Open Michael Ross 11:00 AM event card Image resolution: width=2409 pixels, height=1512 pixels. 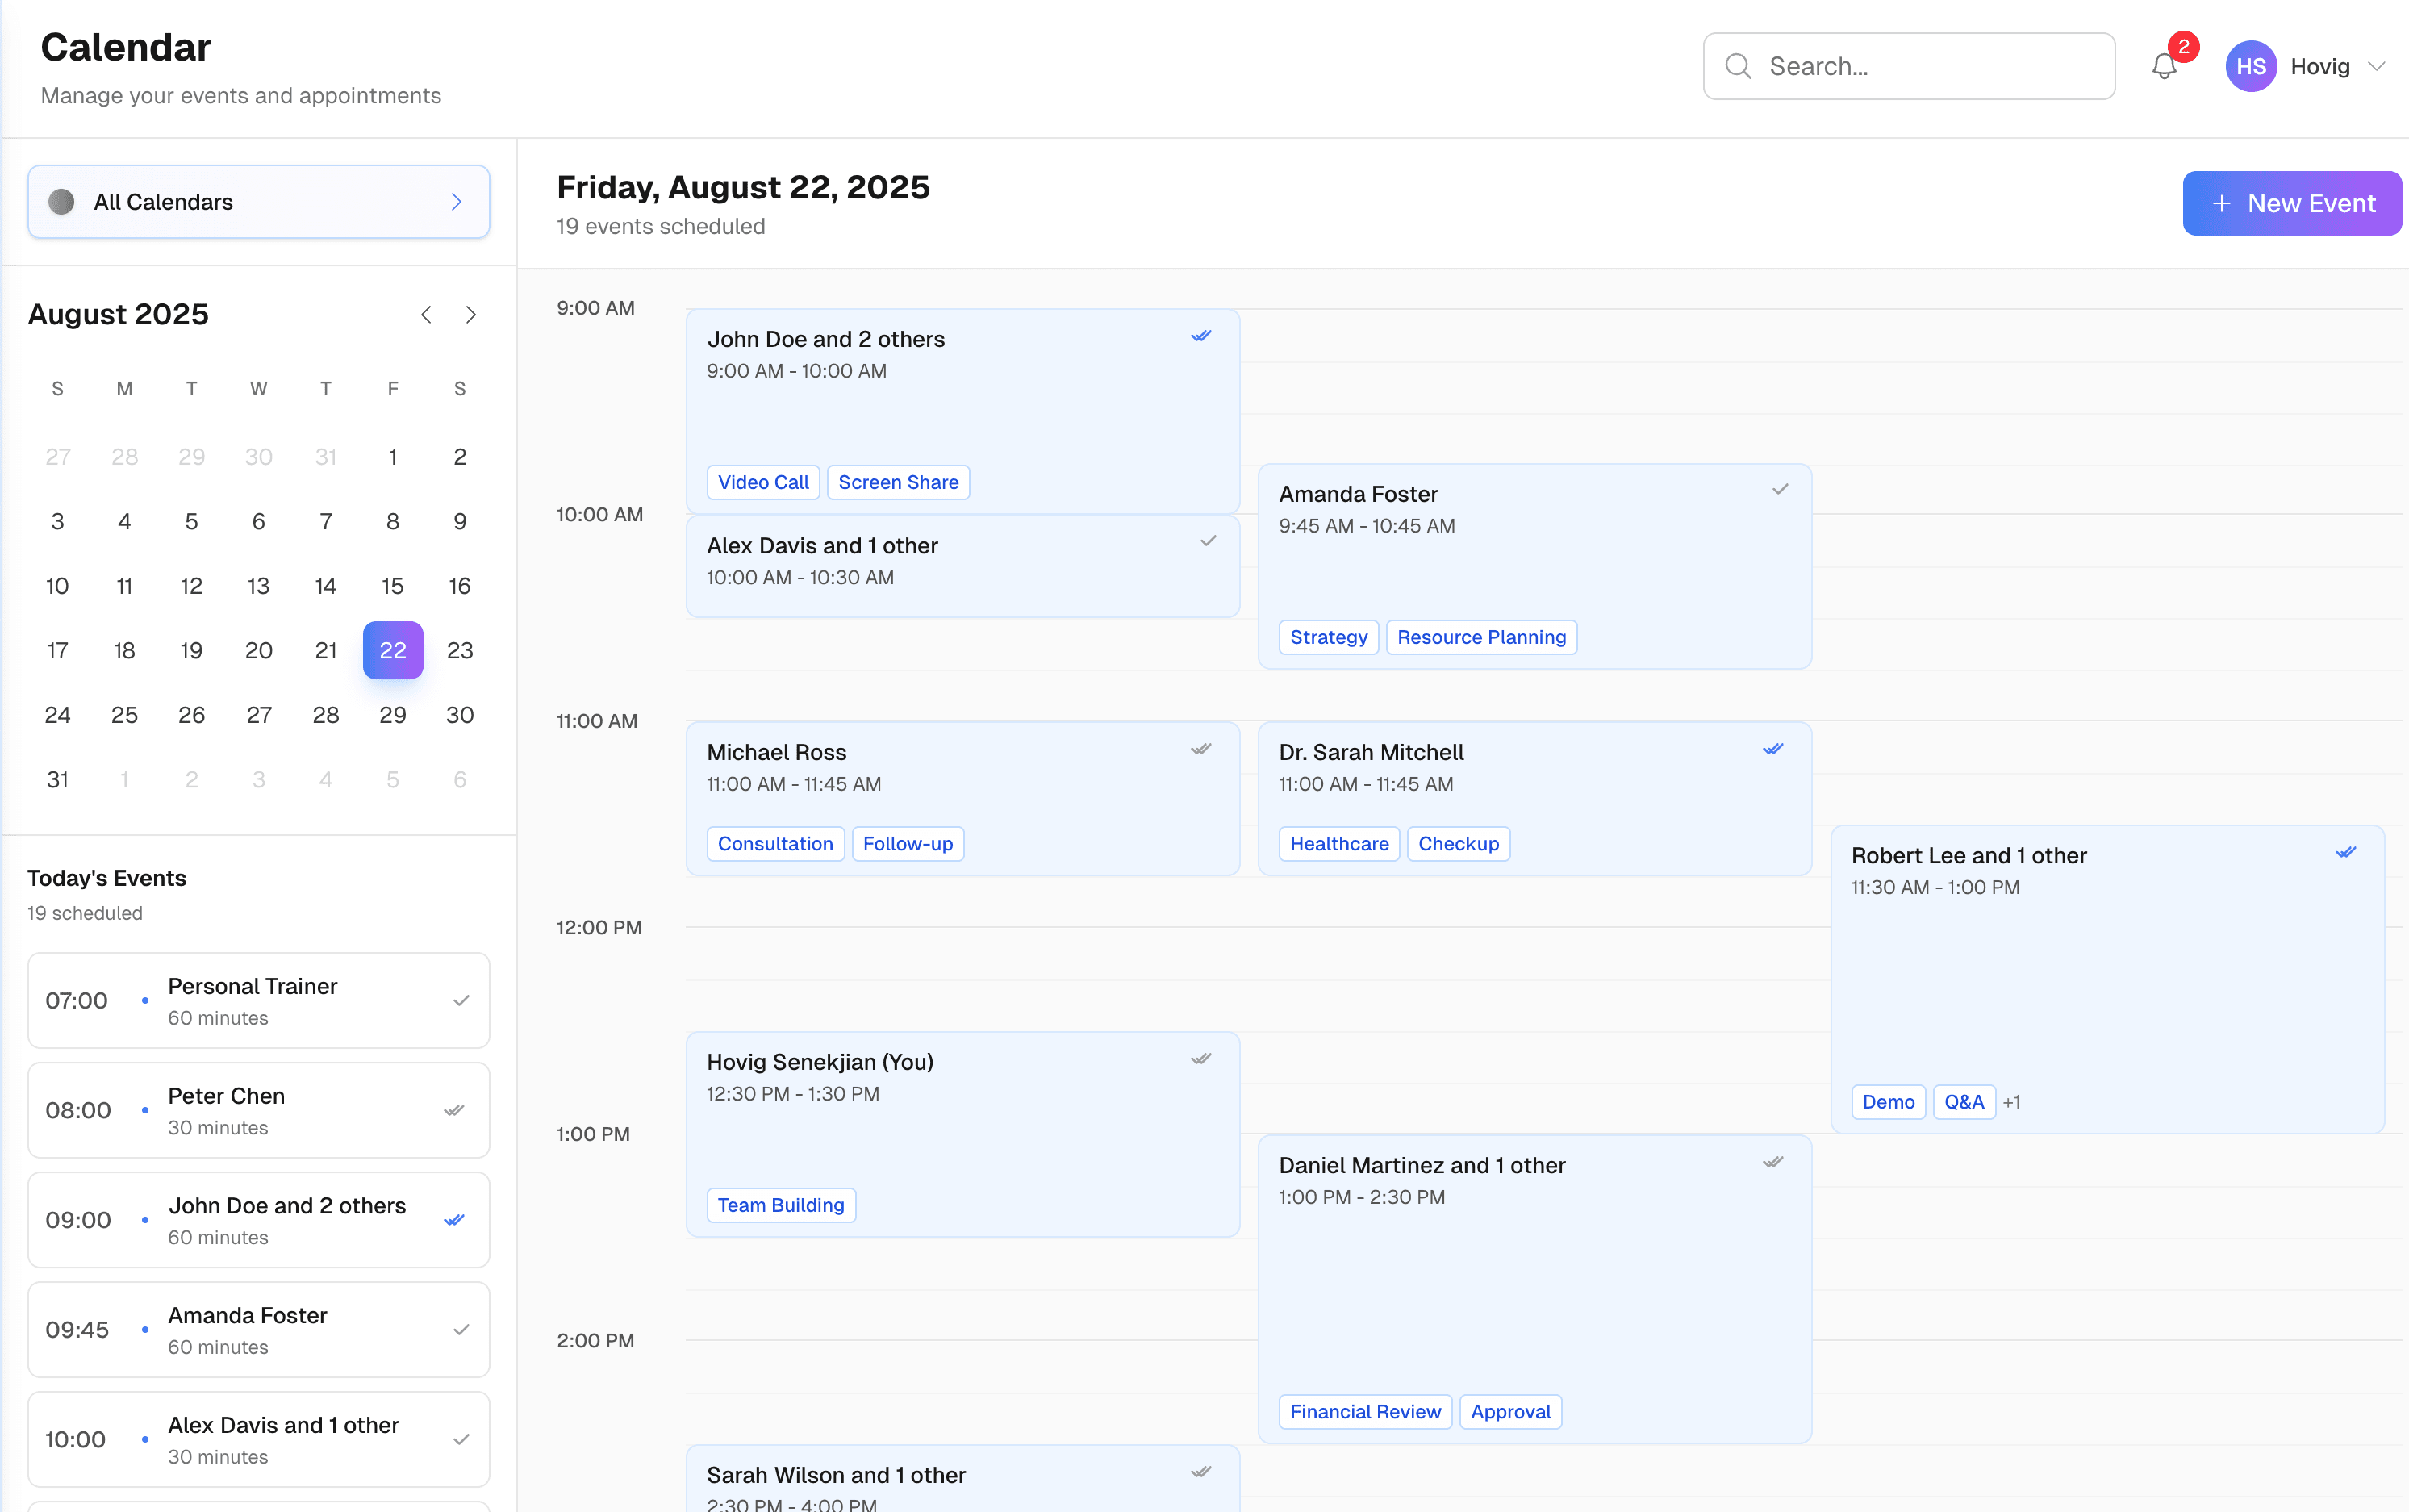coord(962,798)
